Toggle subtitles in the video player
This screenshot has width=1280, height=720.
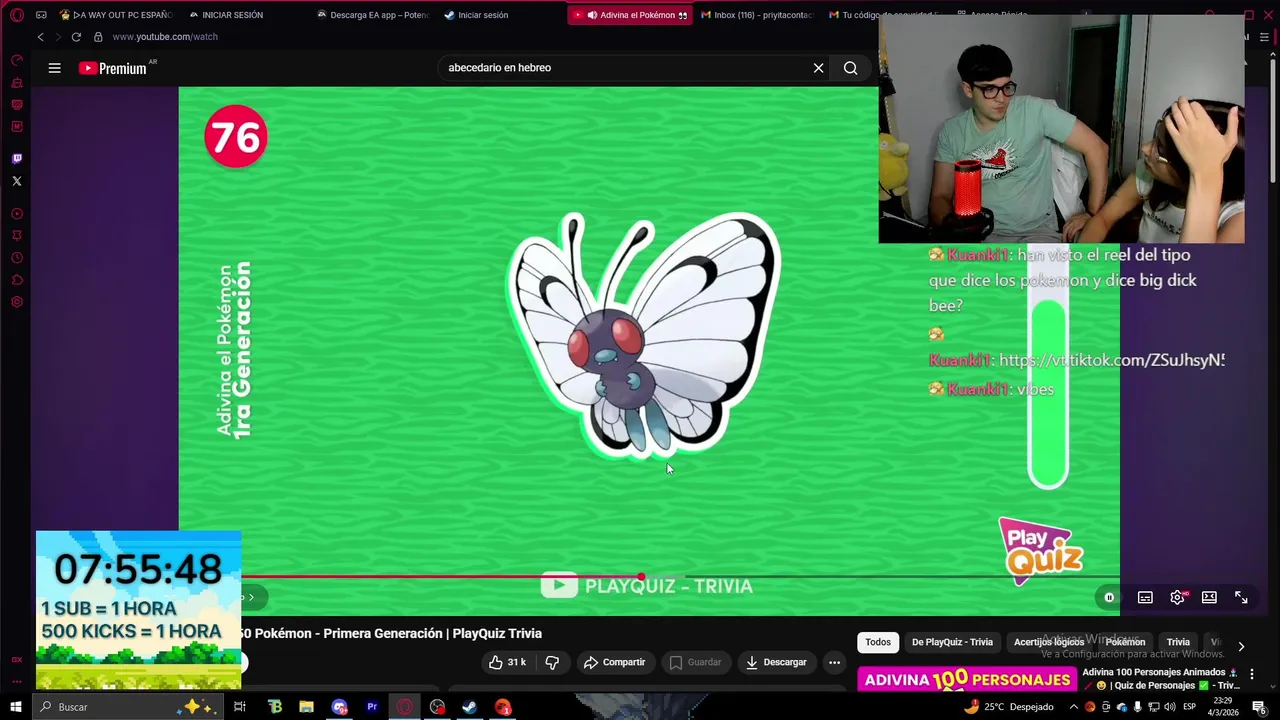[x=1145, y=598]
